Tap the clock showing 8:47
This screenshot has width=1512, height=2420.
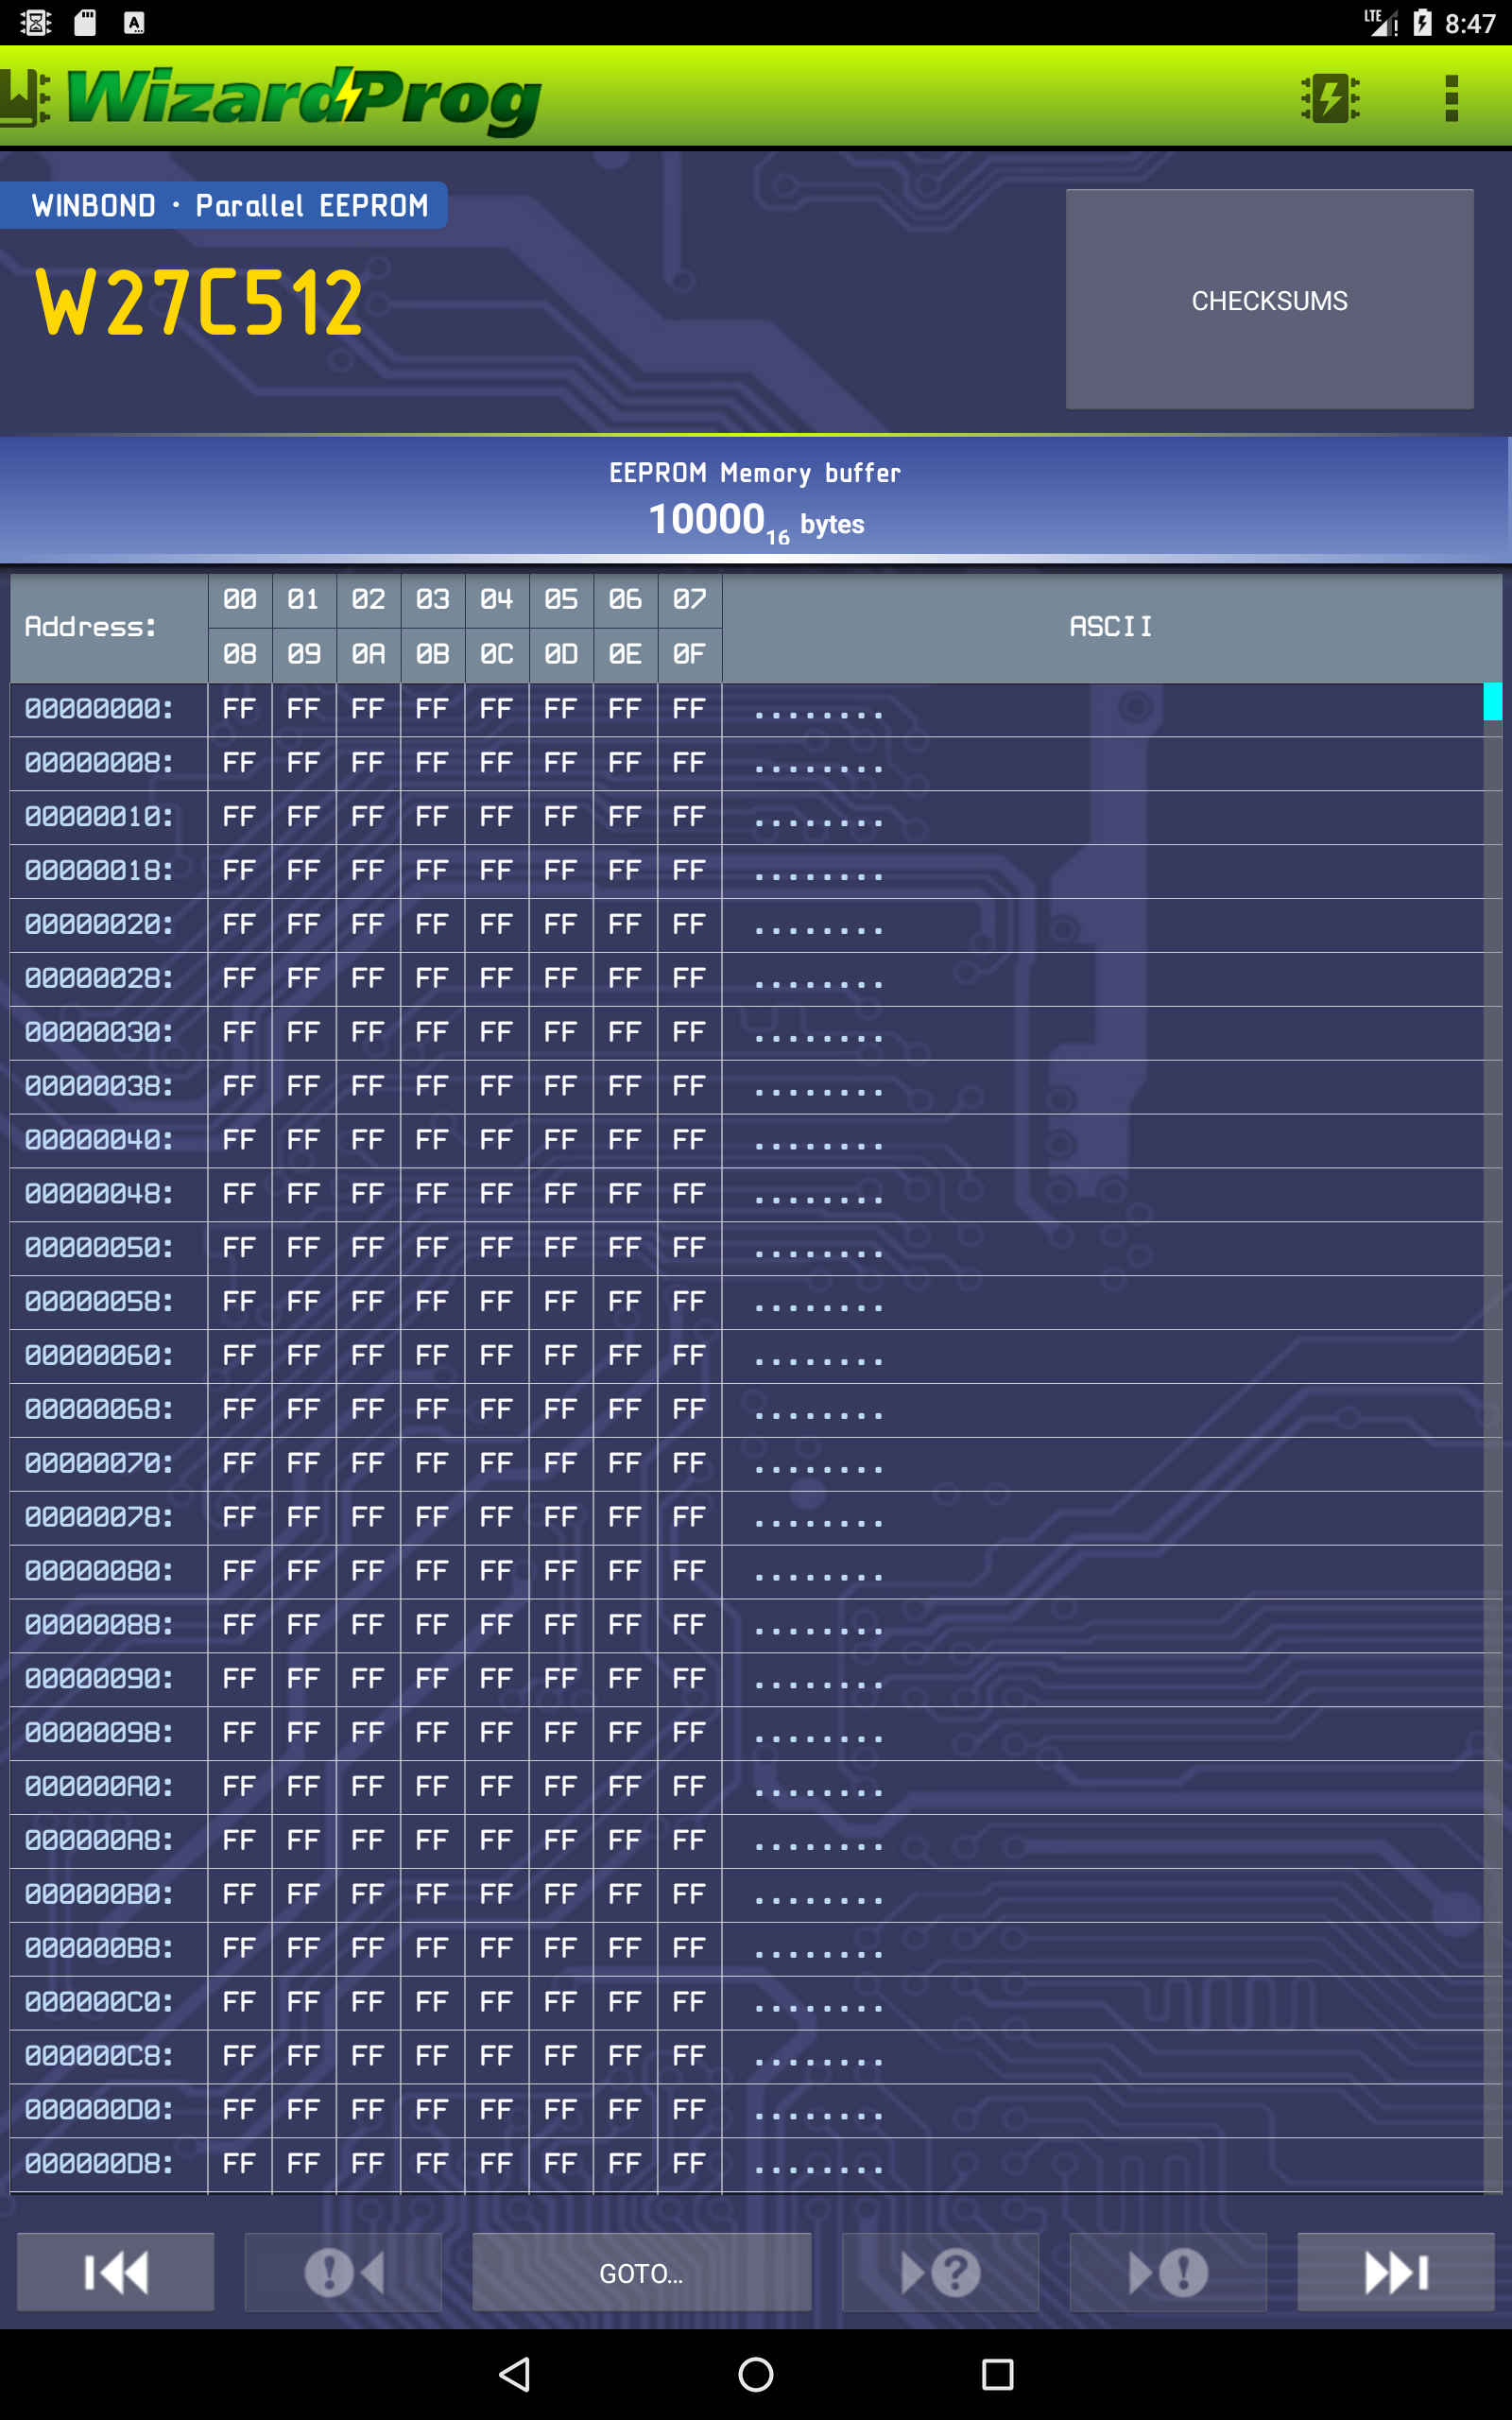1470,23
